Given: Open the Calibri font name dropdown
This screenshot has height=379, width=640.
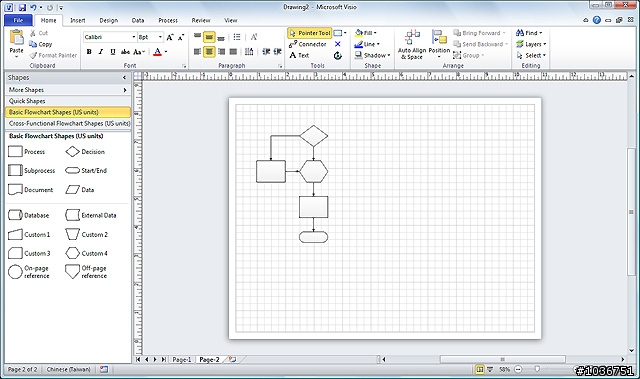Looking at the screenshot, I should [133, 37].
